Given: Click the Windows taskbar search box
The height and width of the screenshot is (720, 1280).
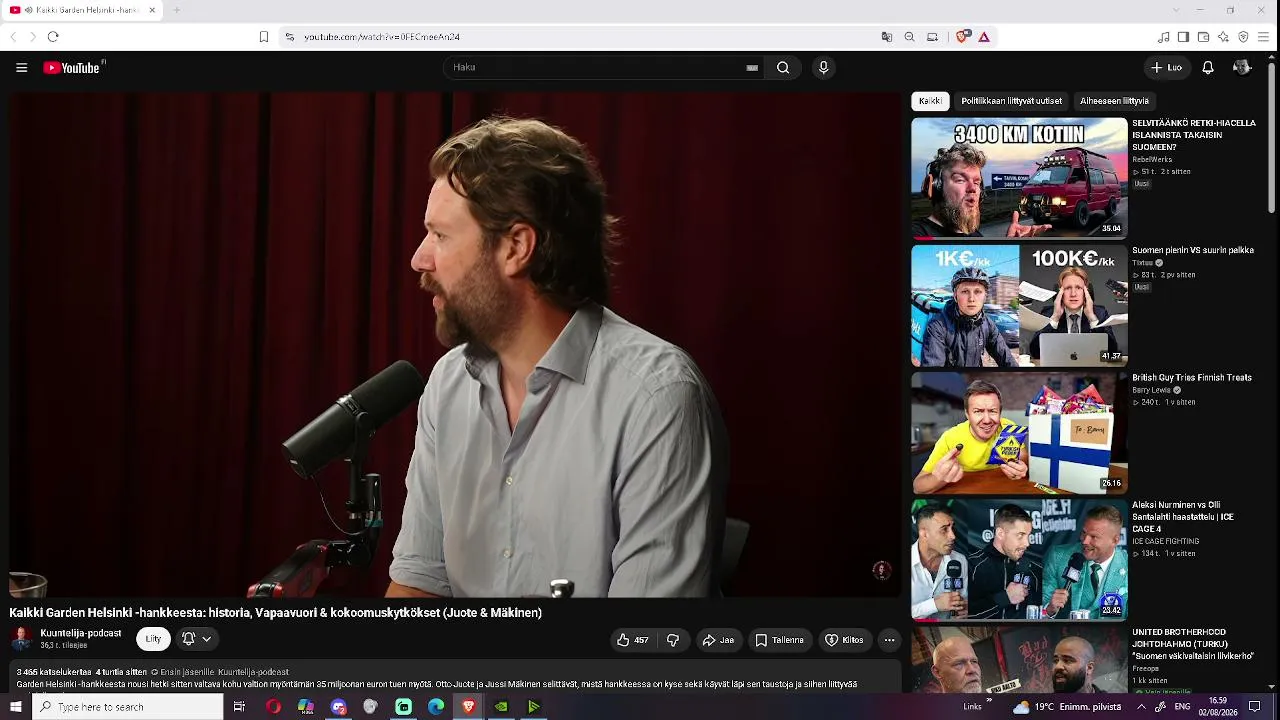Looking at the screenshot, I should pyautogui.click(x=128, y=707).
